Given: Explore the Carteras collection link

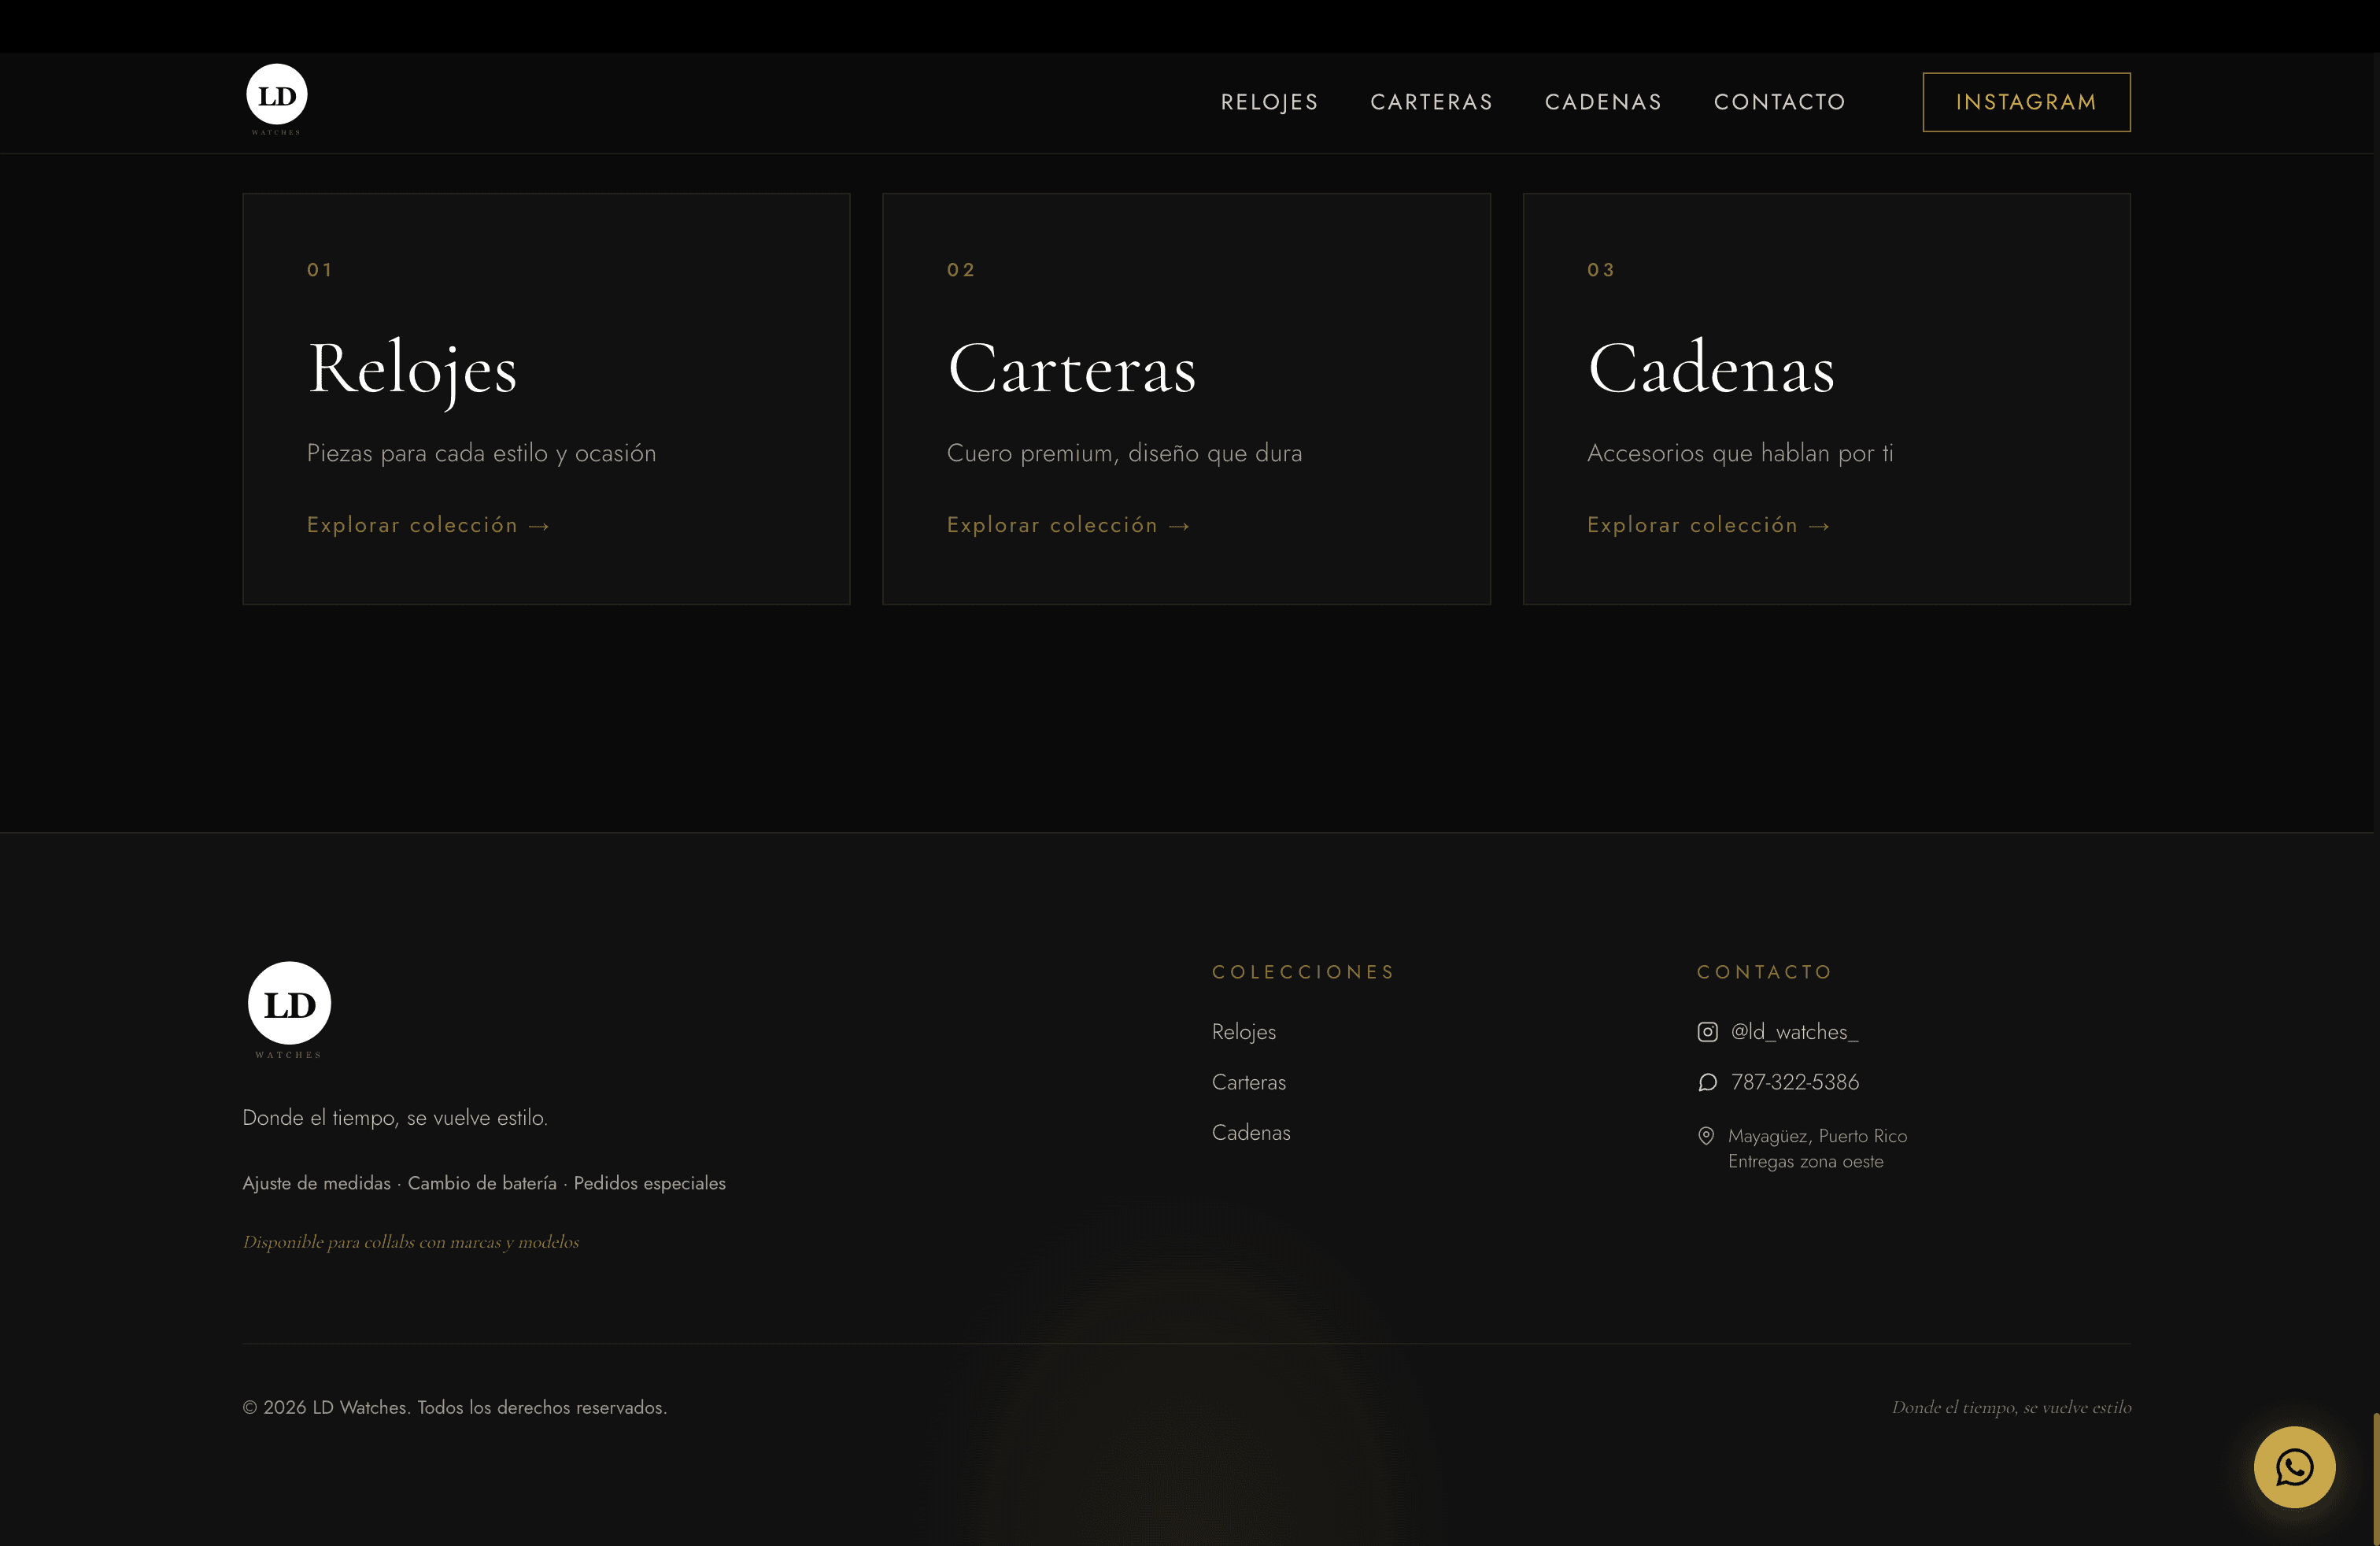Looking at the screenshot, I should pos(1068,525).
